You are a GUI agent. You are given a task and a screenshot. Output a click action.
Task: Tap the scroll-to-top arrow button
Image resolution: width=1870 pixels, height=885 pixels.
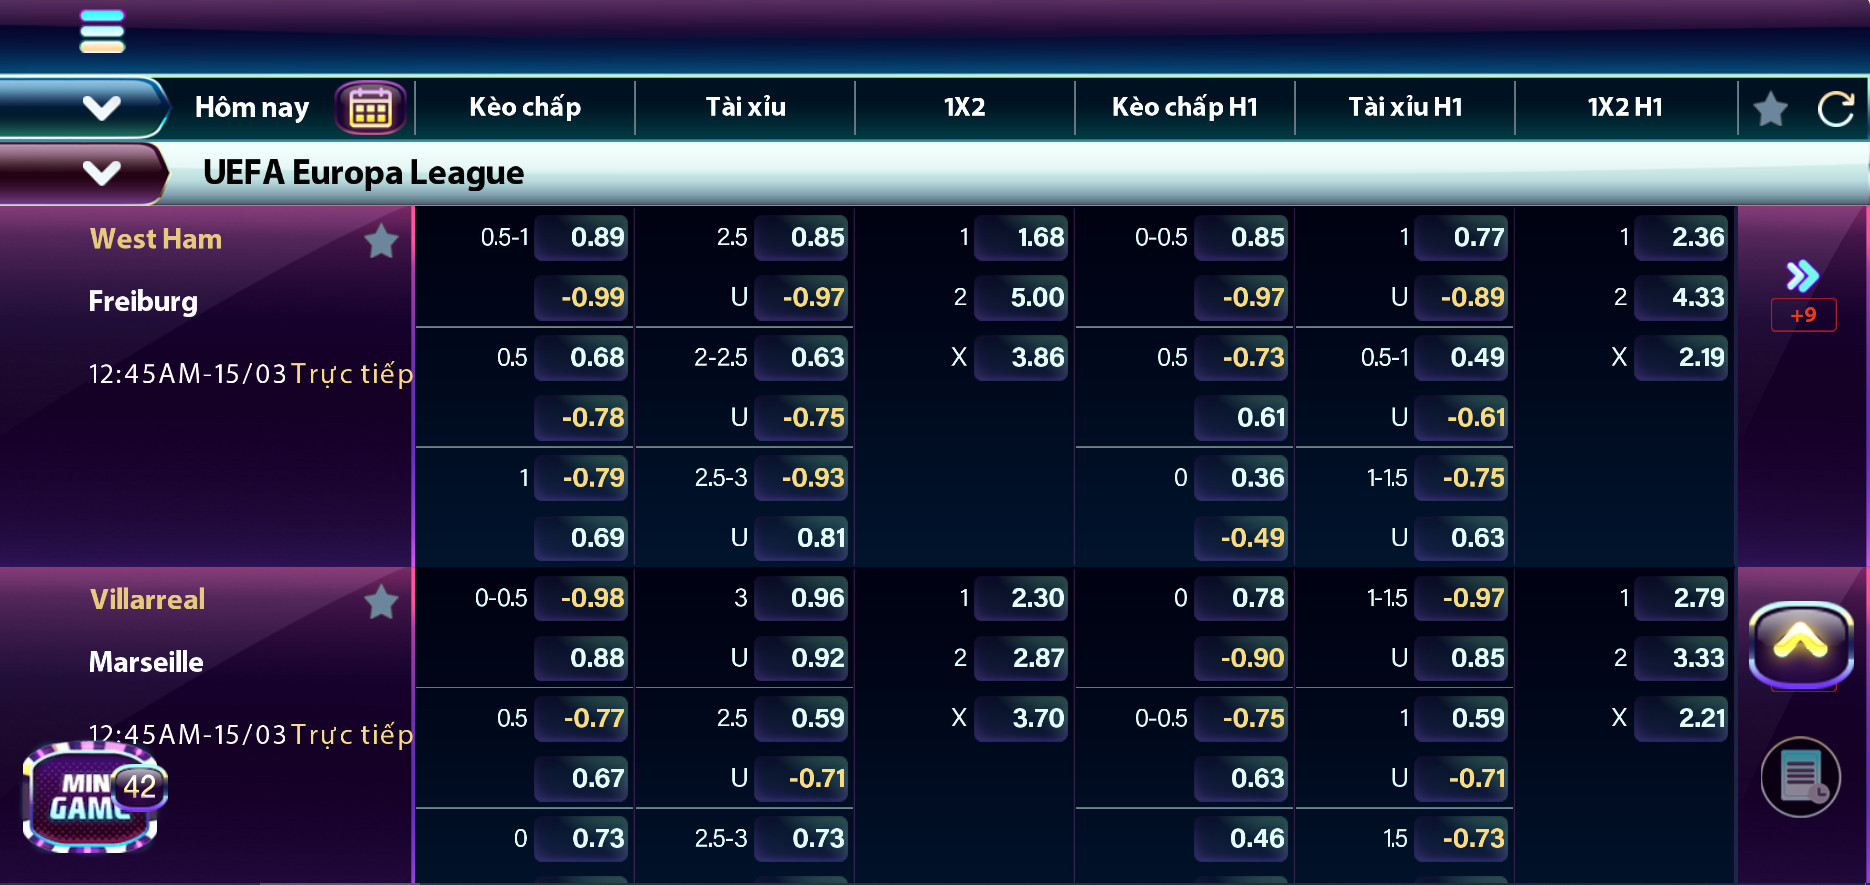click(1800, 644)
